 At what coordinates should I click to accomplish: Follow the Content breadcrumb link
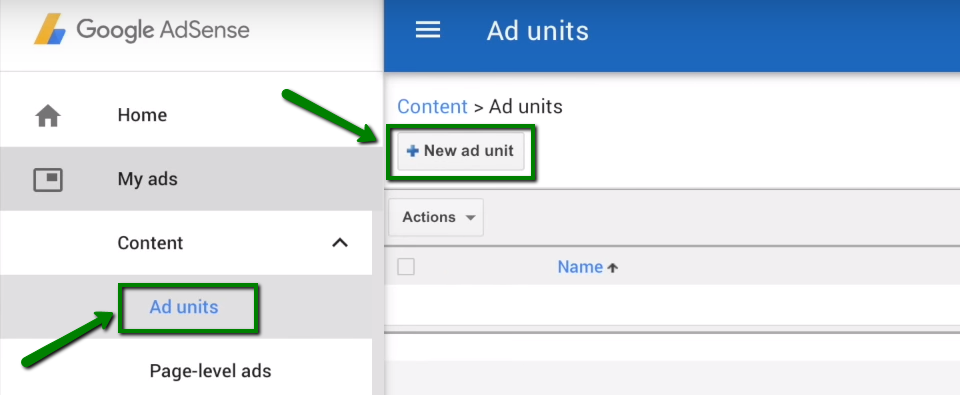(432, 107)
